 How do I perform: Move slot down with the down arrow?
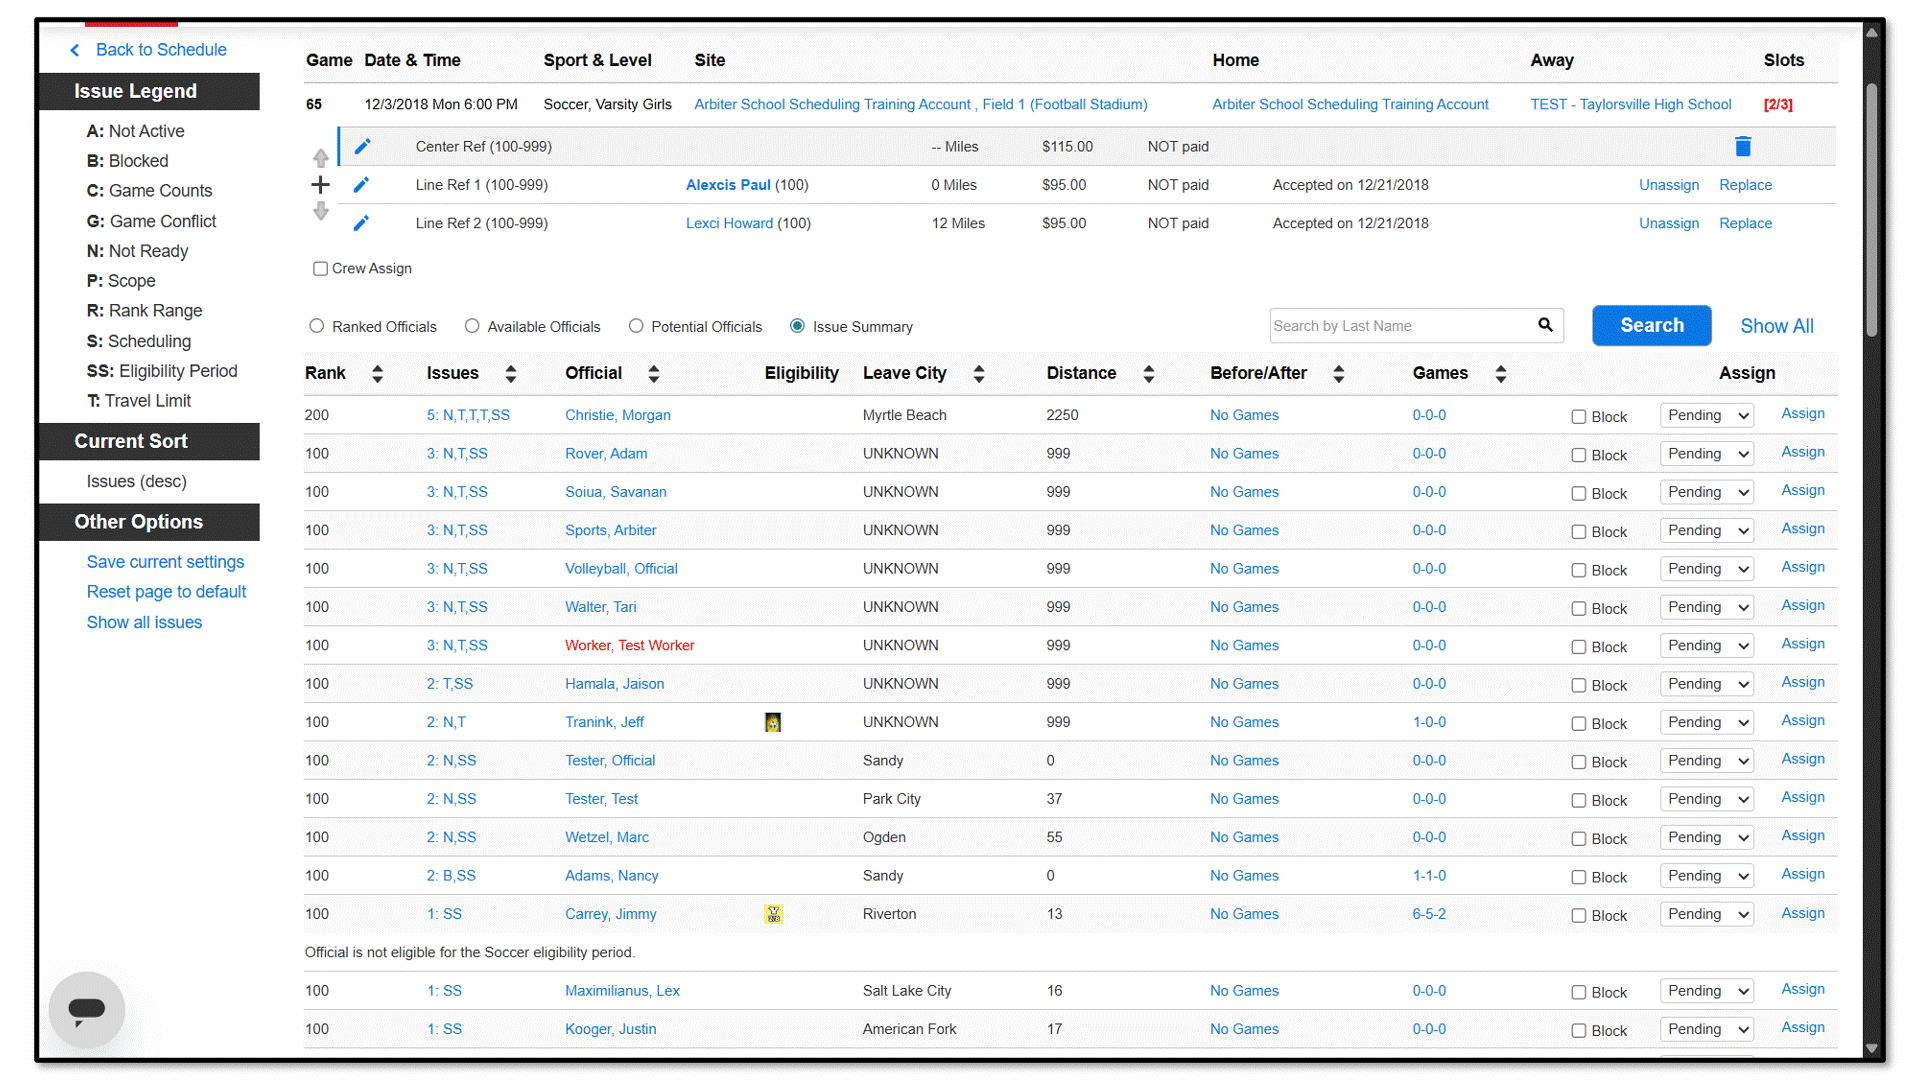[320, 211]
